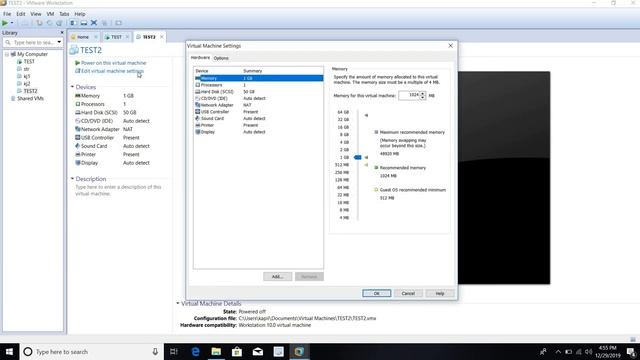Click the green Power On toolbar button
The width and height of the screenshot is (640, 360).
point(5,23)
